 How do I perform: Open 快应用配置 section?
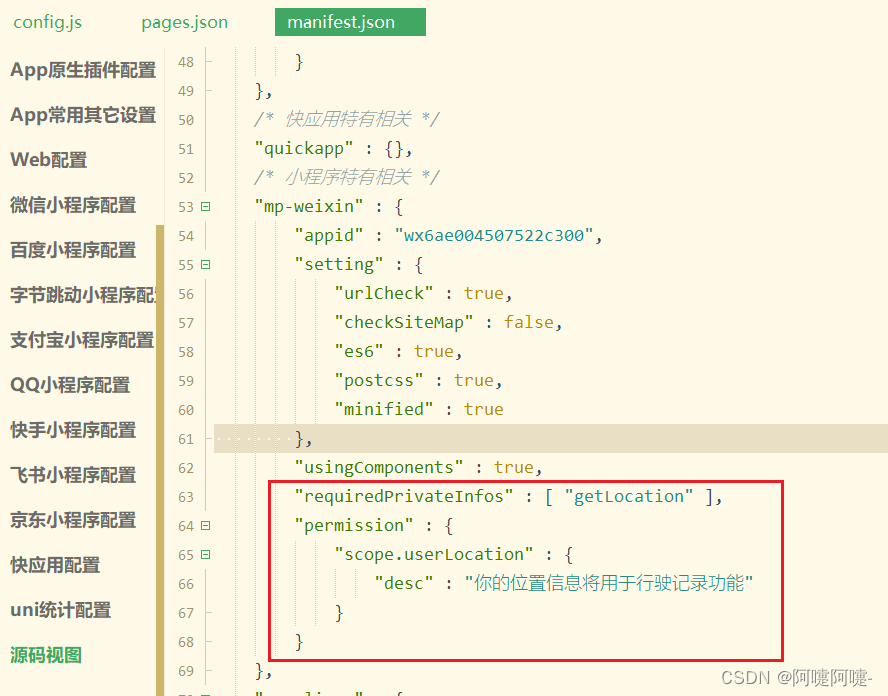[x=55, y=565]
